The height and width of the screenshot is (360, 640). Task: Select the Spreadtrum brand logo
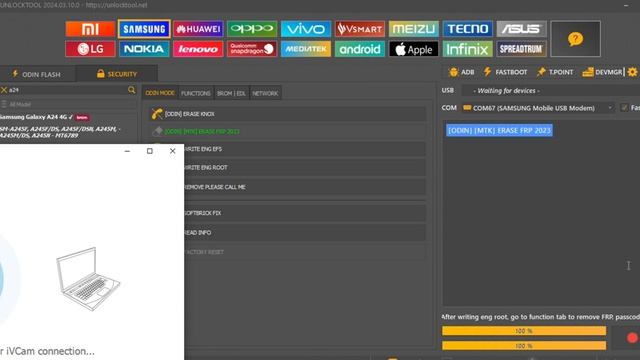click(521, 49)
